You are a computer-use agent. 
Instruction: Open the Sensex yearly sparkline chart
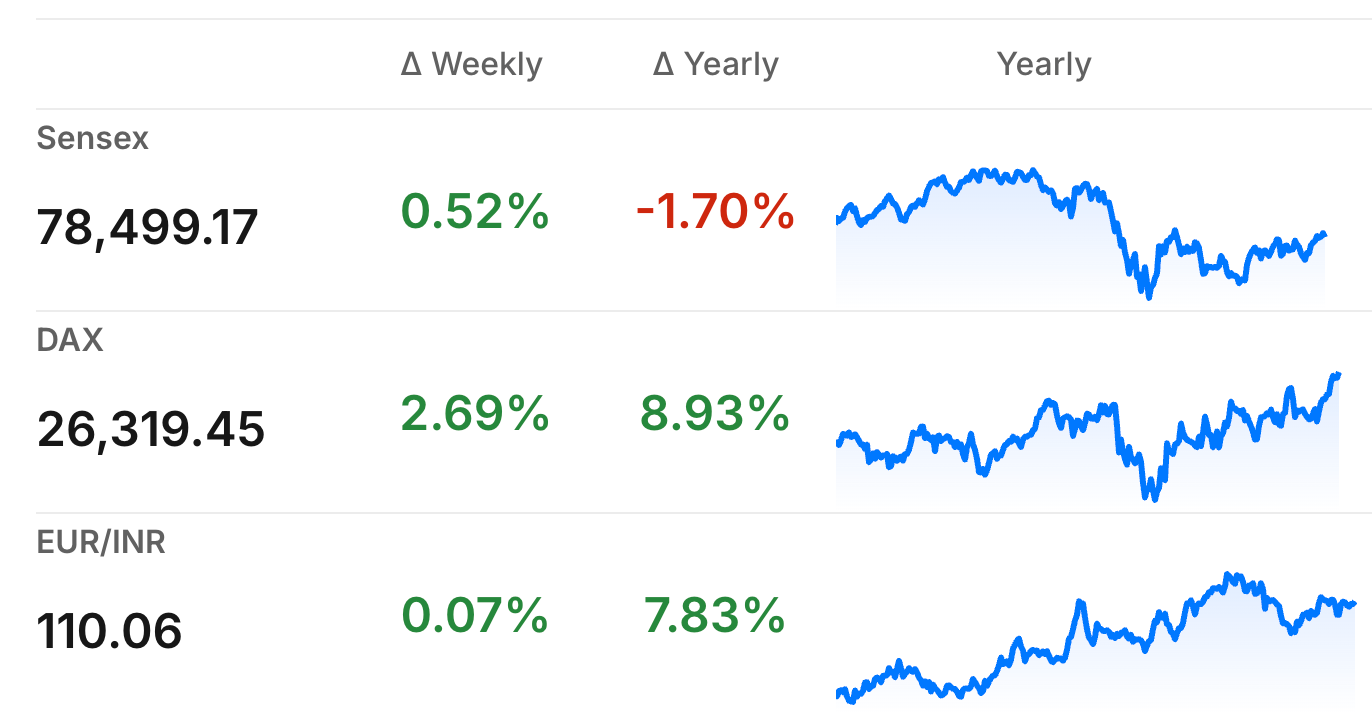click(1081, 233)
